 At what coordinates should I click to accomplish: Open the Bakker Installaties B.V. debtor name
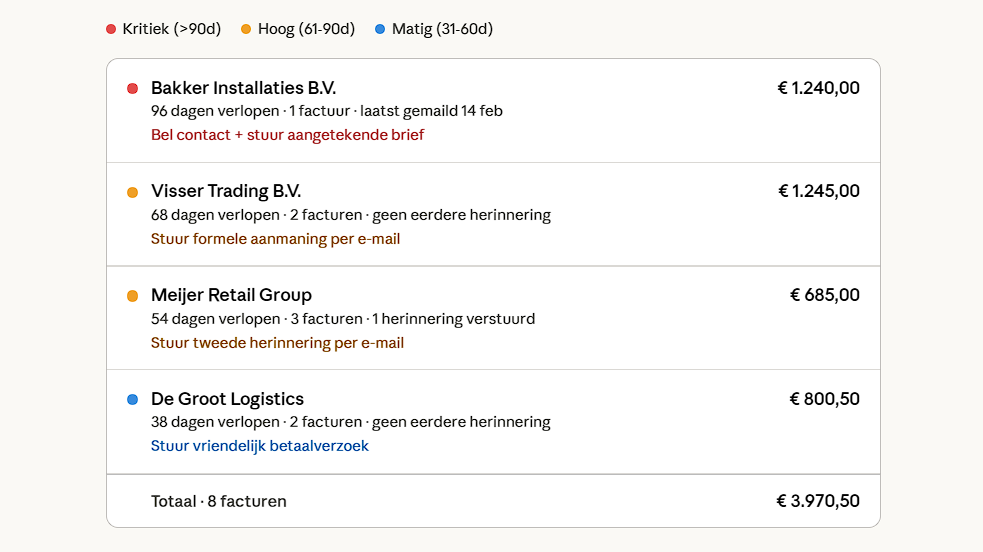(243, 88)
